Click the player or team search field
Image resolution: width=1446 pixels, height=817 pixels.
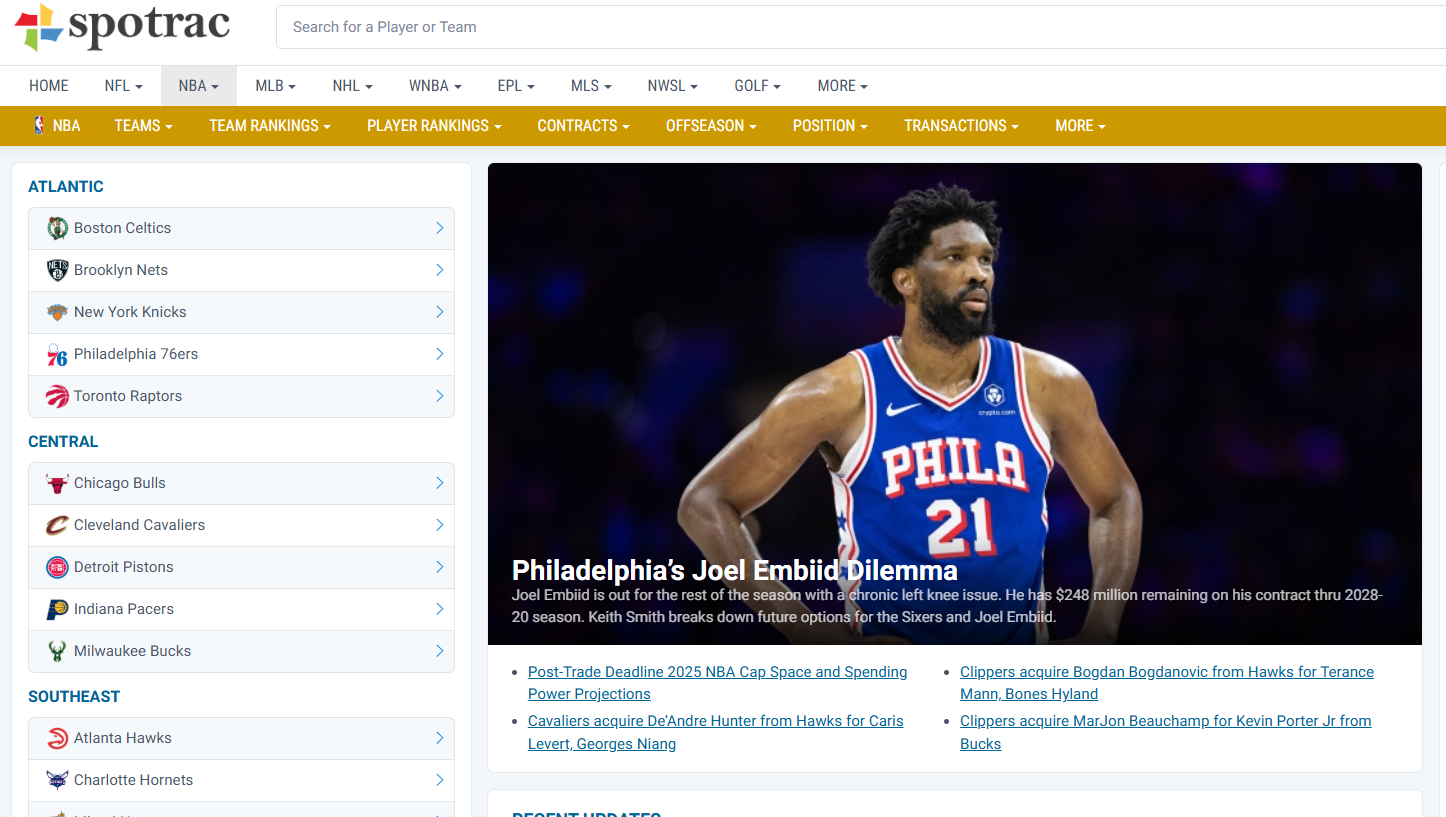pyautogui.click(x=860, y=27)
